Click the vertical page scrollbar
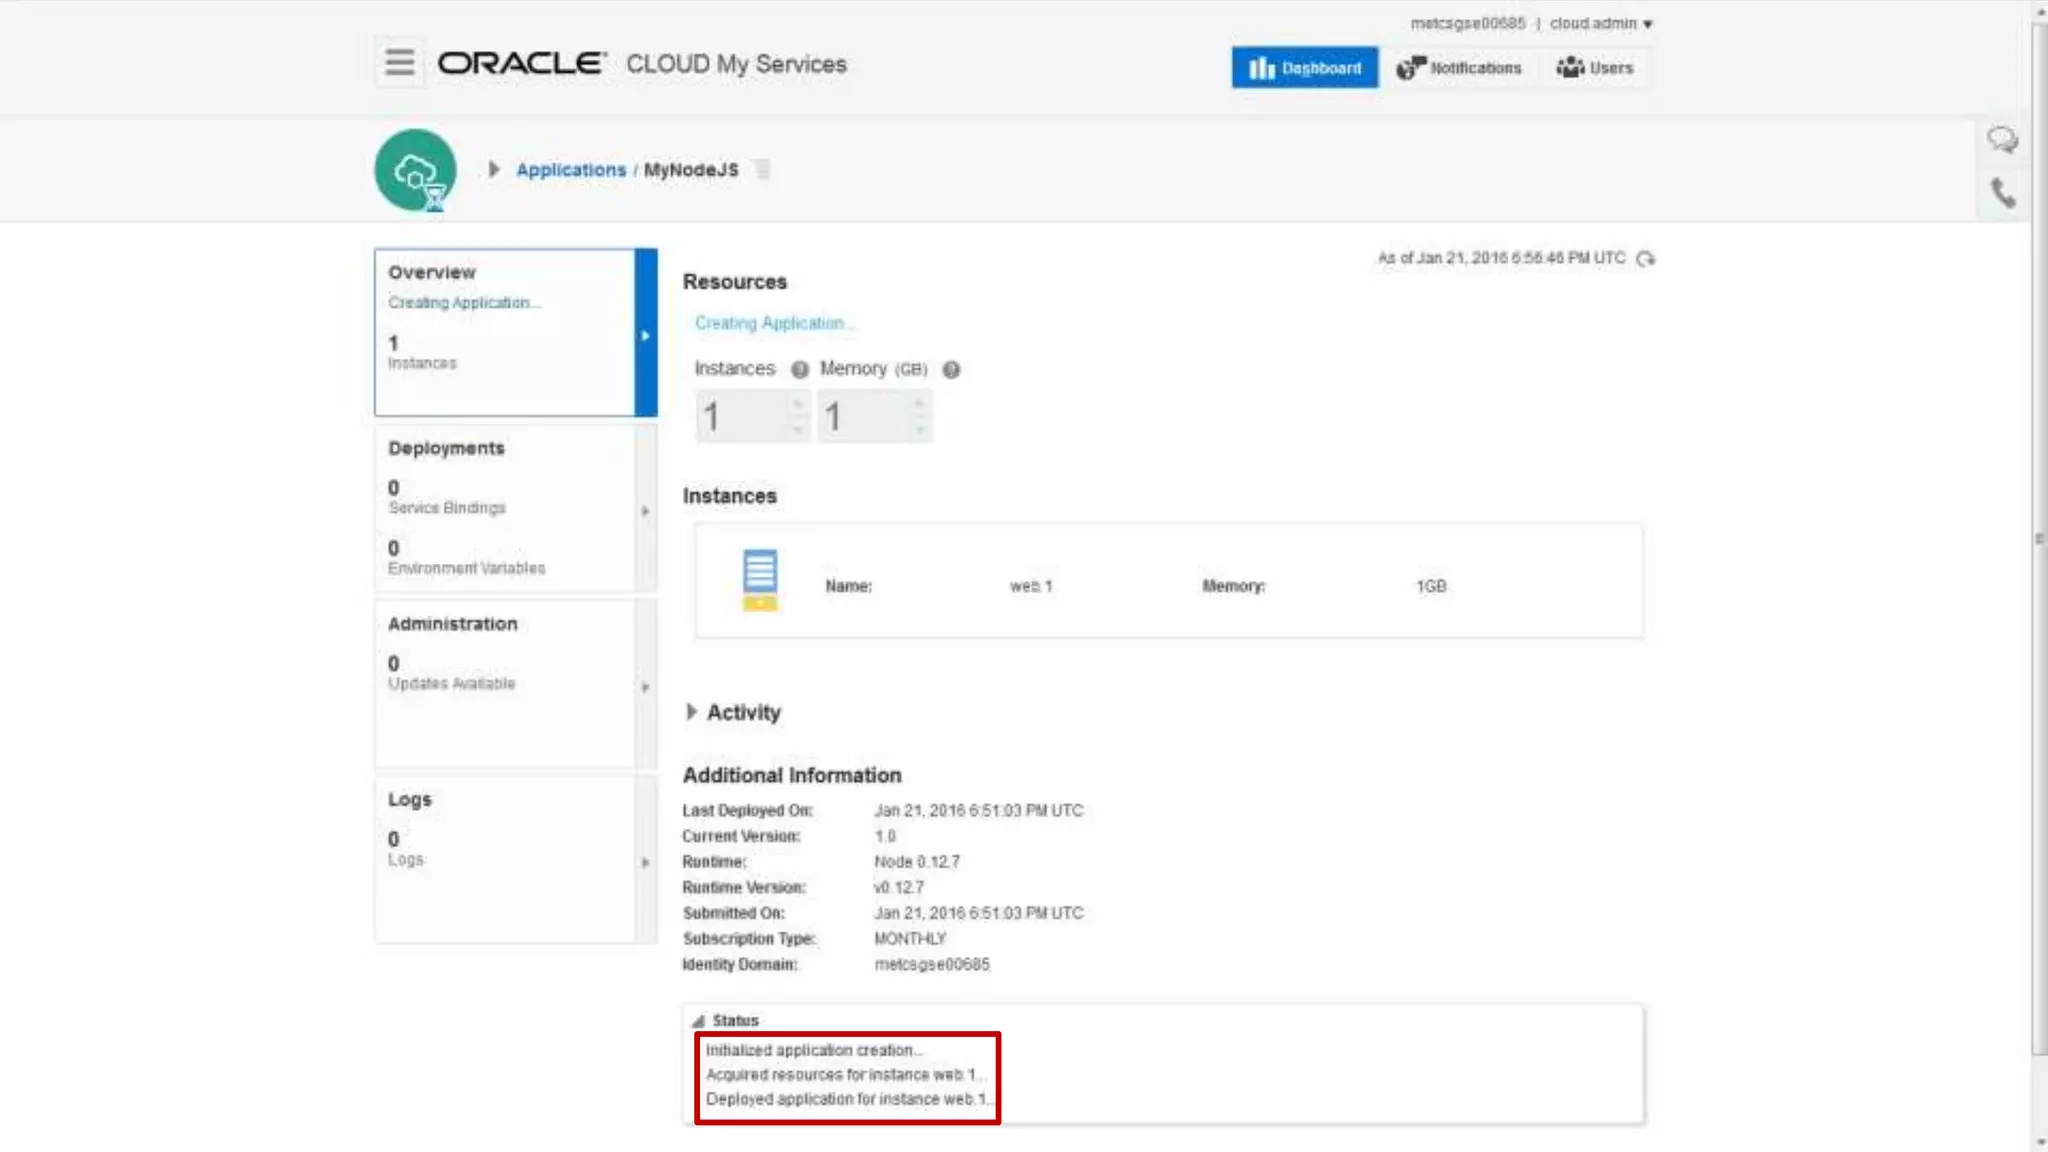The height and width of the screenshot is (1152, 2048). (x=2039, y=540)
